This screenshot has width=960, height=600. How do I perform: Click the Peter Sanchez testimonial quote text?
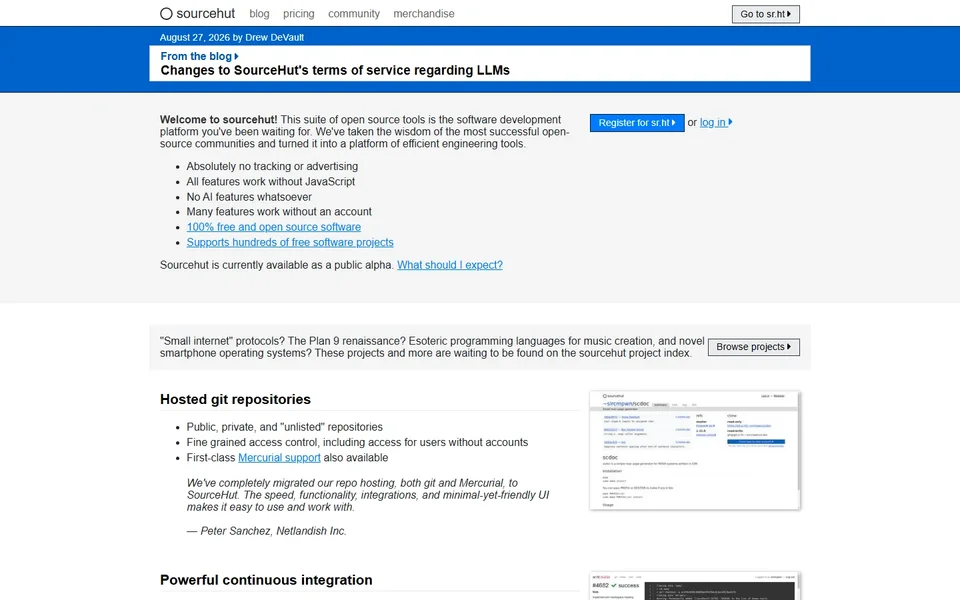coord(368,495)
